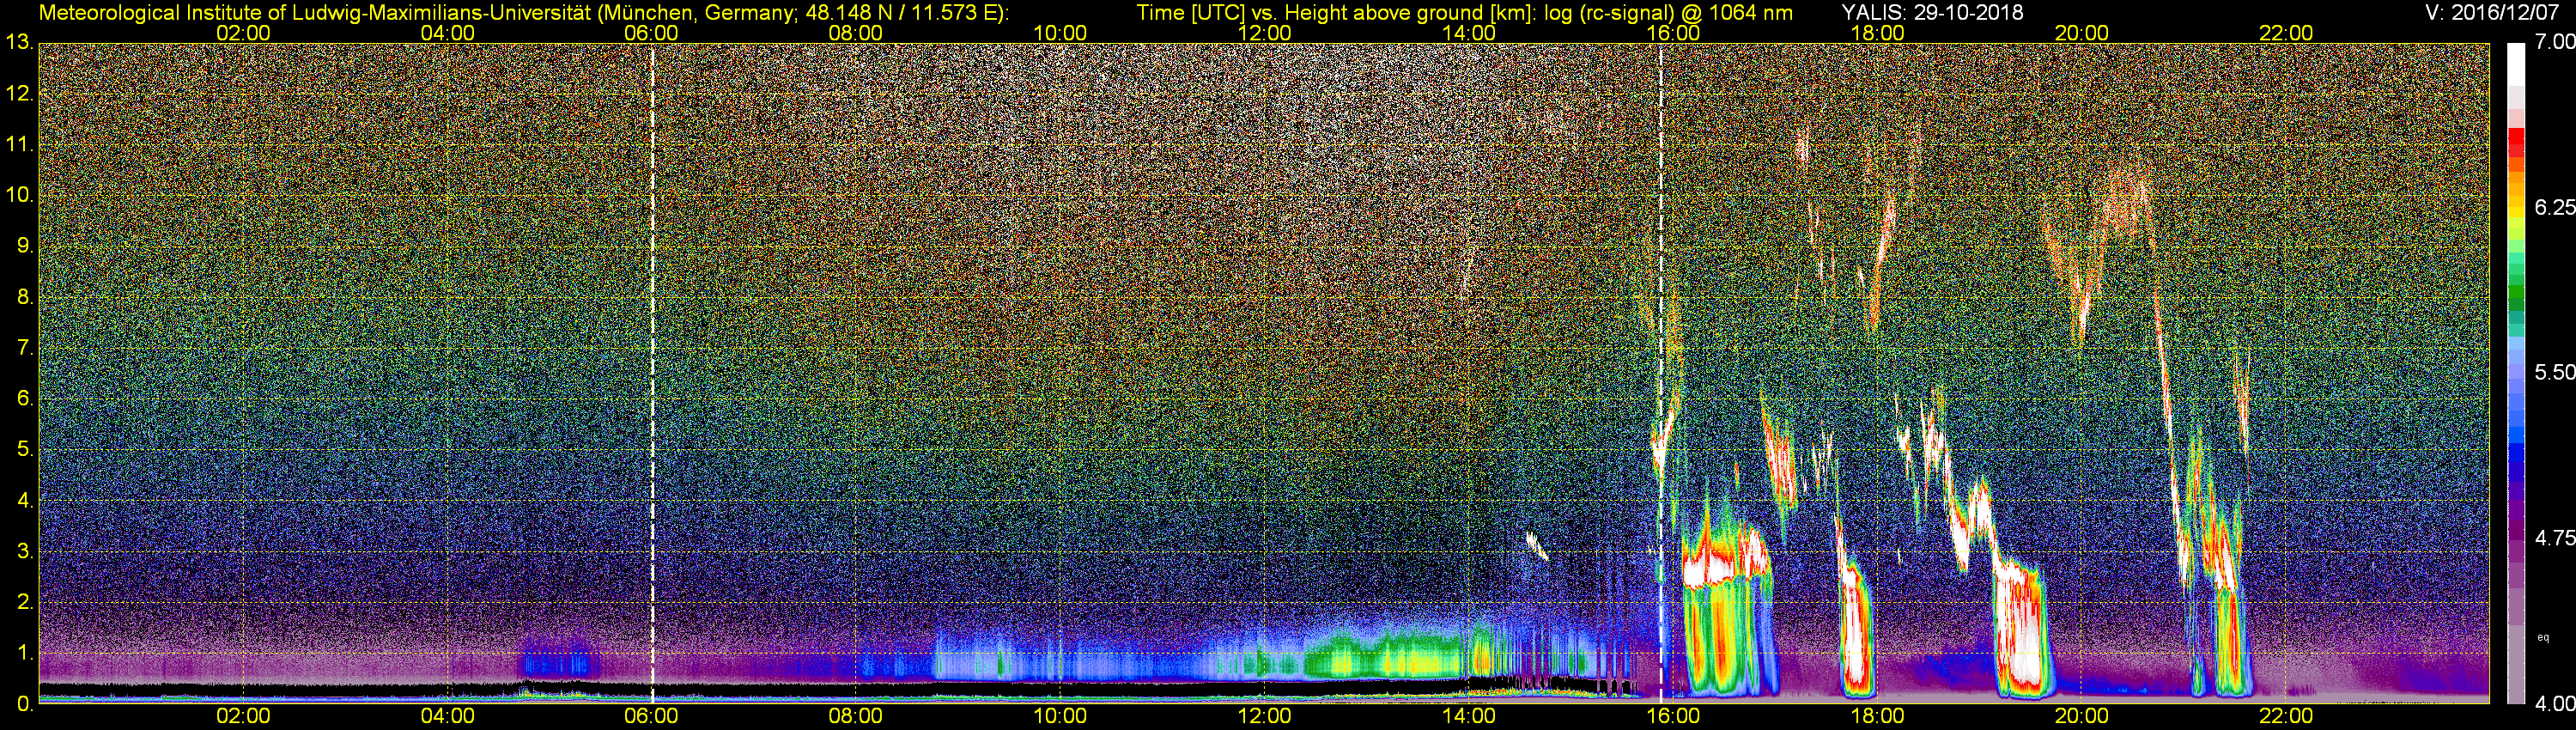Viewport: 2576px width, 730px height.
Task: Click the white dashed vertical line near 16:00
Action: tap(1661, 374)
